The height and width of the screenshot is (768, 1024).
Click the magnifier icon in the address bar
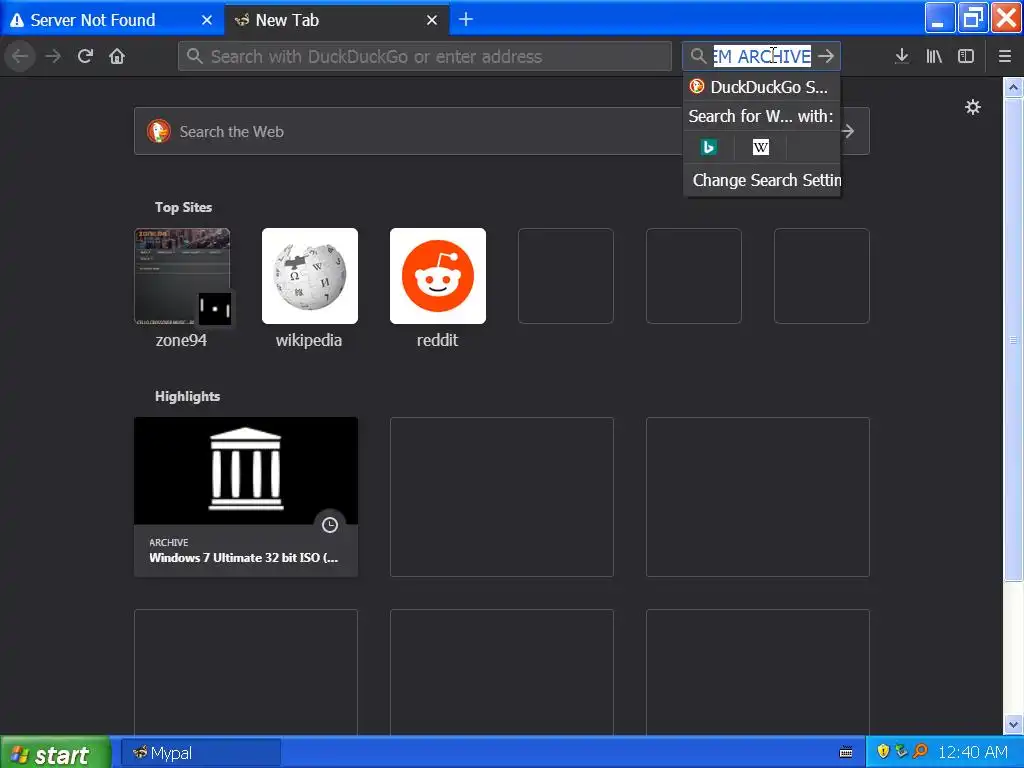194,56
